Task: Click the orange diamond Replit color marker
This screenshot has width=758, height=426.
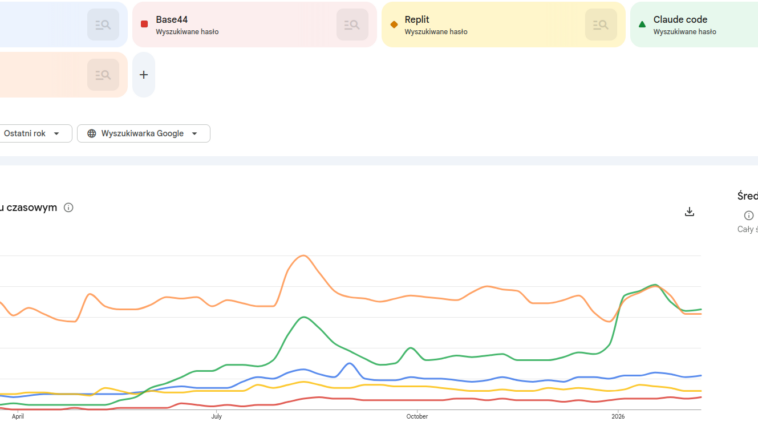Action: tap(394, 23)
